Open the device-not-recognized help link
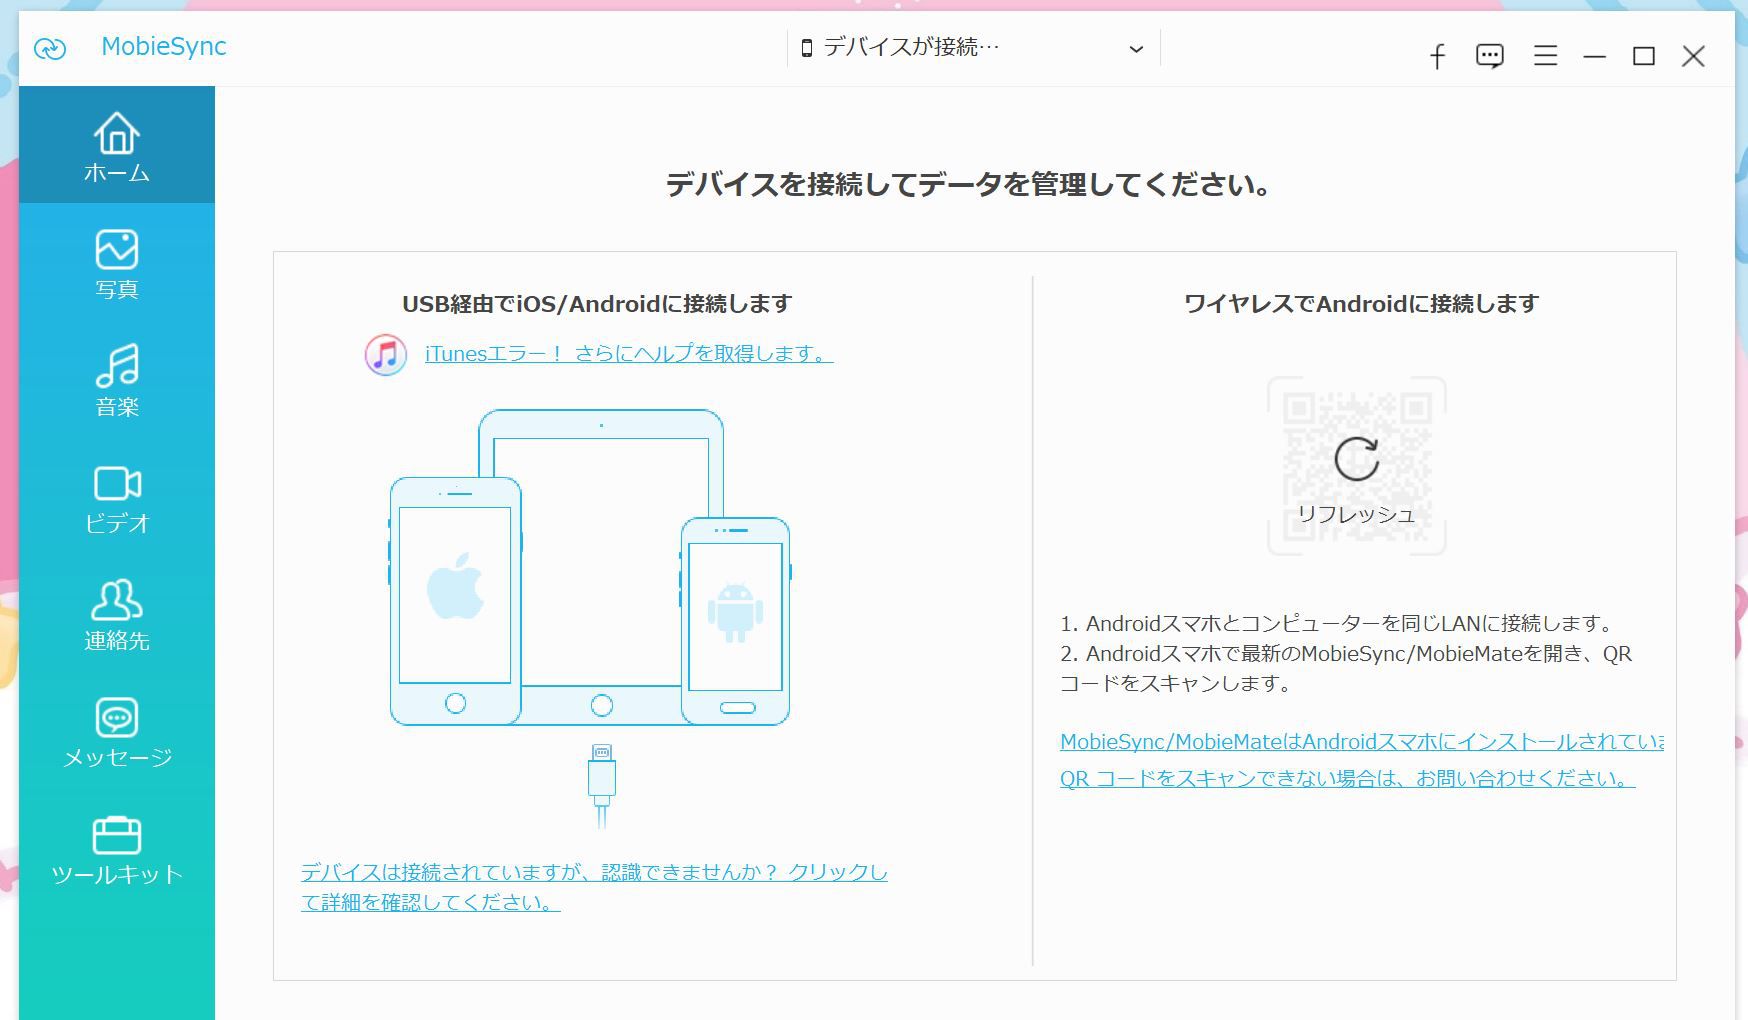Screen dimensions: 1748x1020 tap(594, 887)
